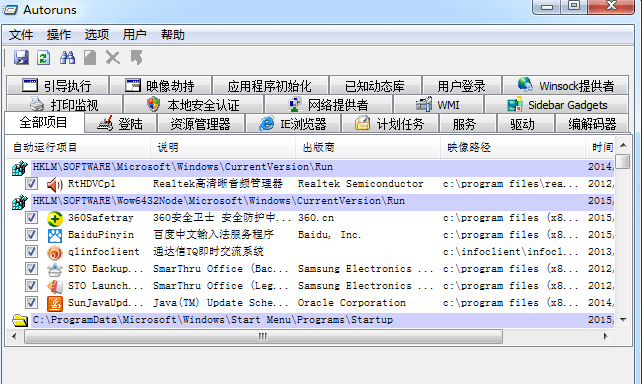The height and width of the screenshot is (384, 642).
Task: Disable the qlinfoclient entry checkbox
Action: point(31,252)
